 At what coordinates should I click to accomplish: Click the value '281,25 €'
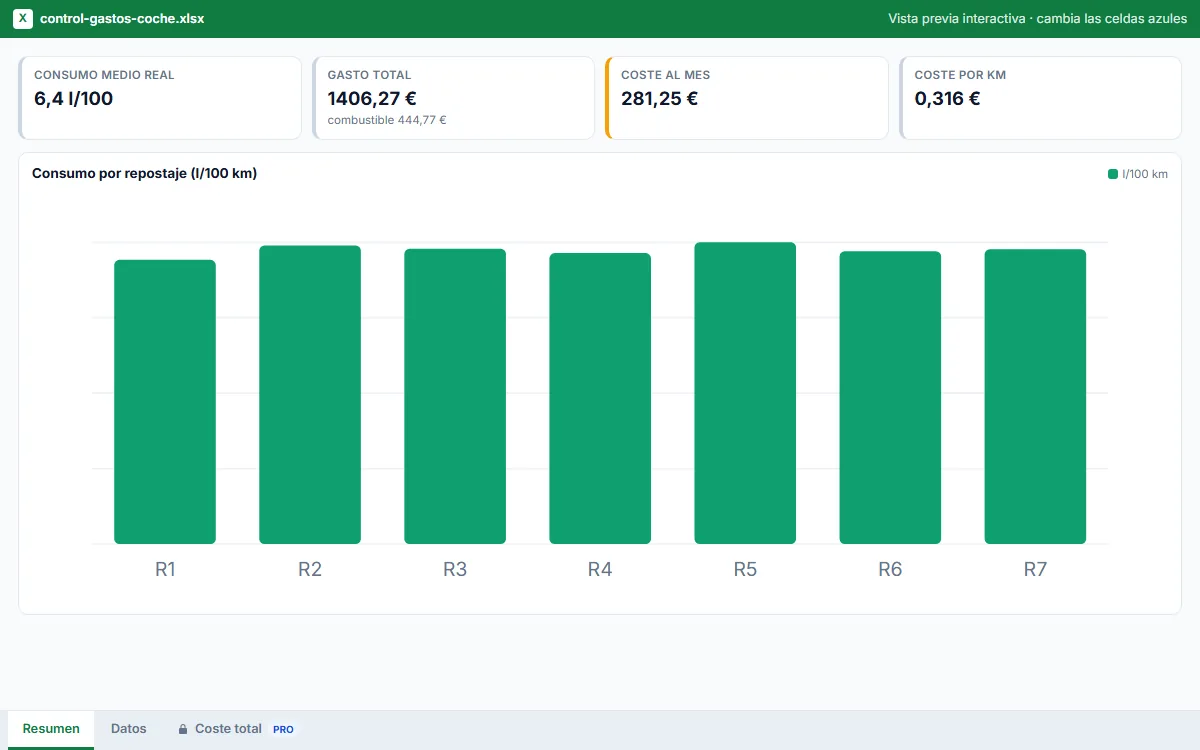[660, 99]
